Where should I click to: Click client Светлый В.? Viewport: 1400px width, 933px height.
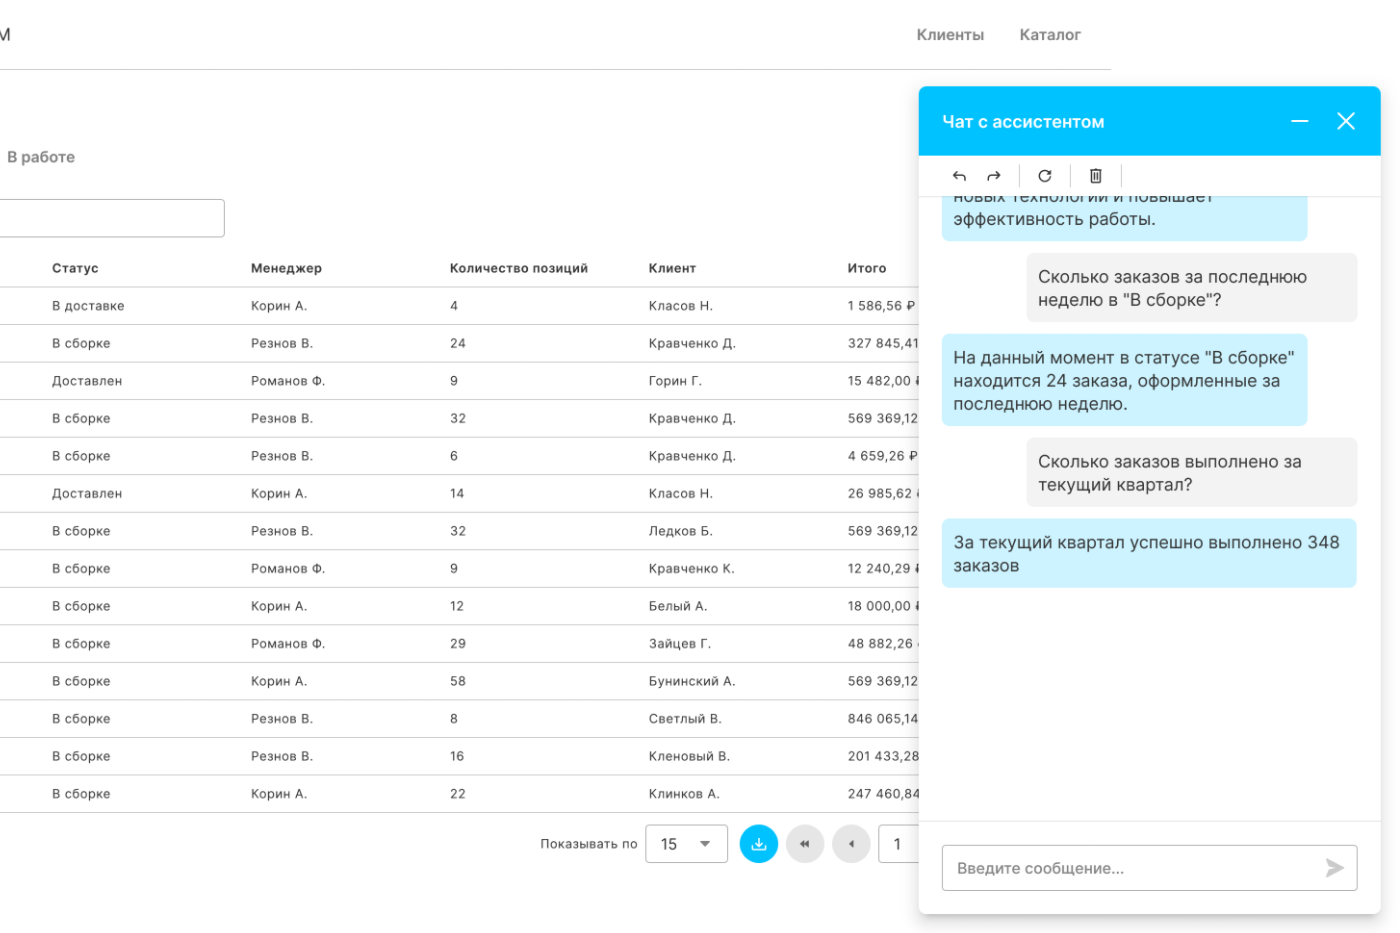point(685,719)
